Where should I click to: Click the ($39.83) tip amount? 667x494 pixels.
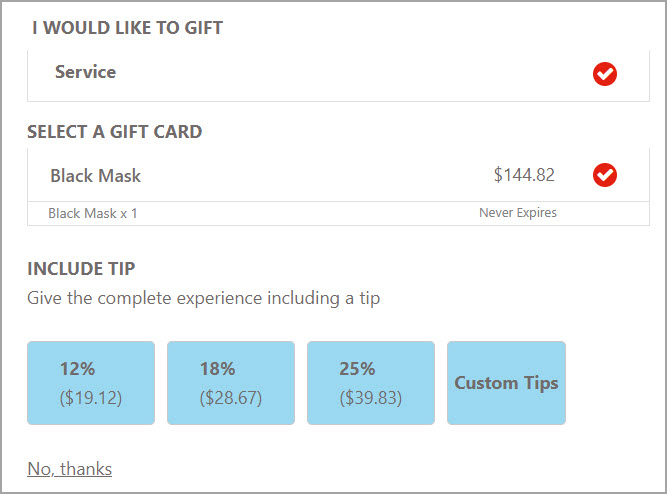pos(371,398)
